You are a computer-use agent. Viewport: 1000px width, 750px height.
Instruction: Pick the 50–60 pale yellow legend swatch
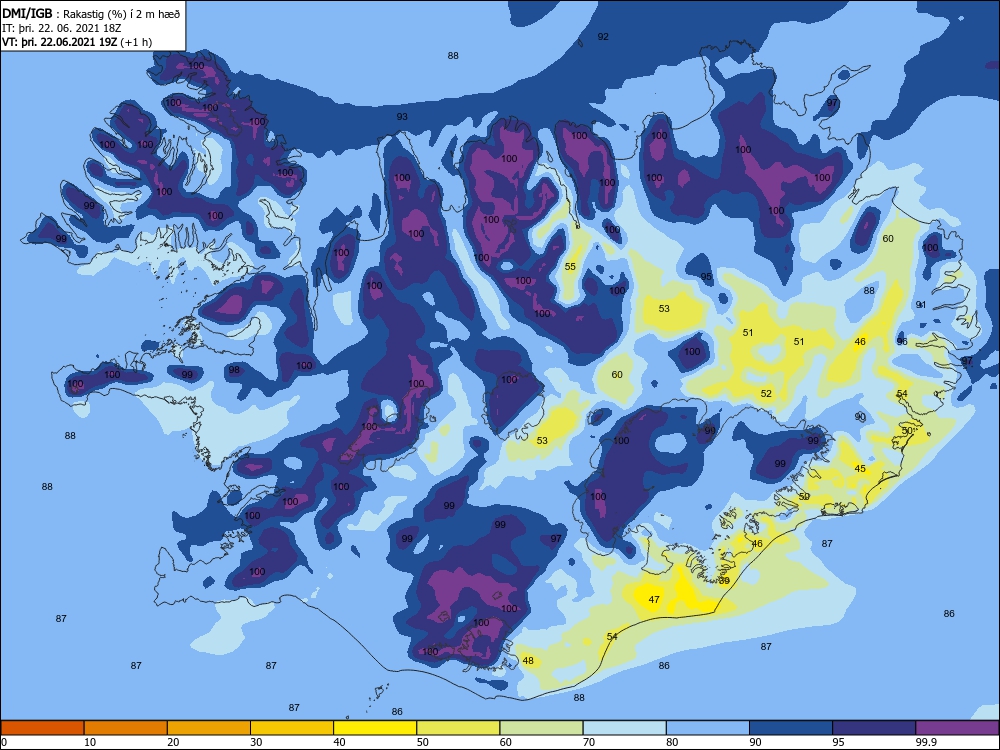coord(458,728)
